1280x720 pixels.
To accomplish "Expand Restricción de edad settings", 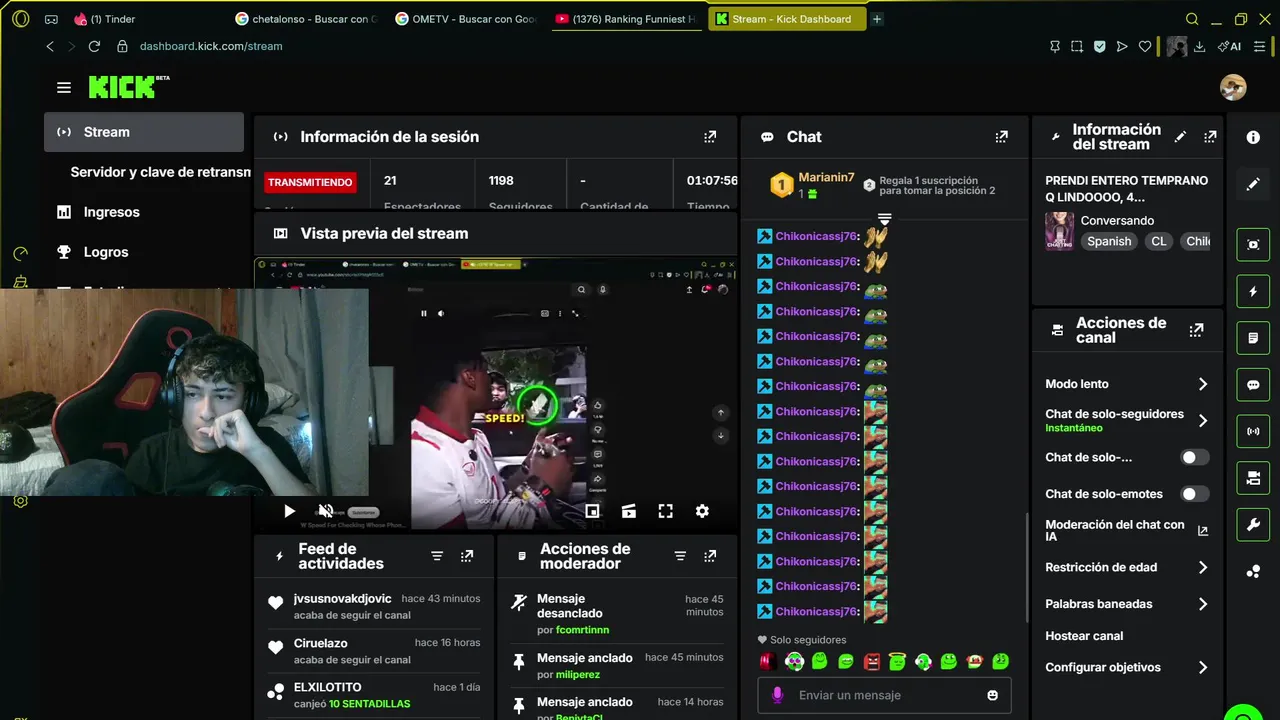I will coord(1203,567).
